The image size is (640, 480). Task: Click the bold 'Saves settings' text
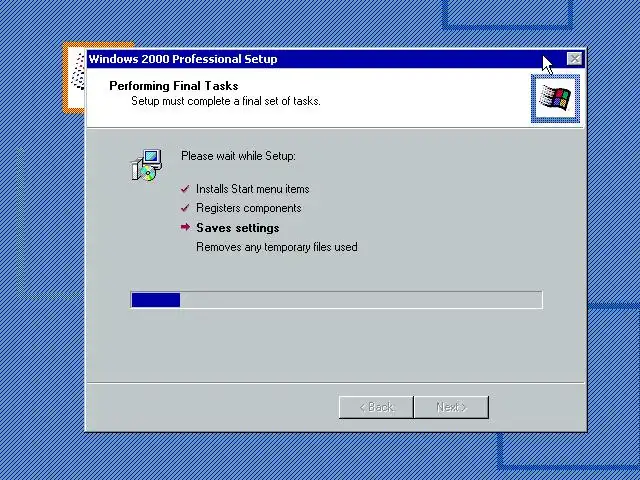pos(238,228)
